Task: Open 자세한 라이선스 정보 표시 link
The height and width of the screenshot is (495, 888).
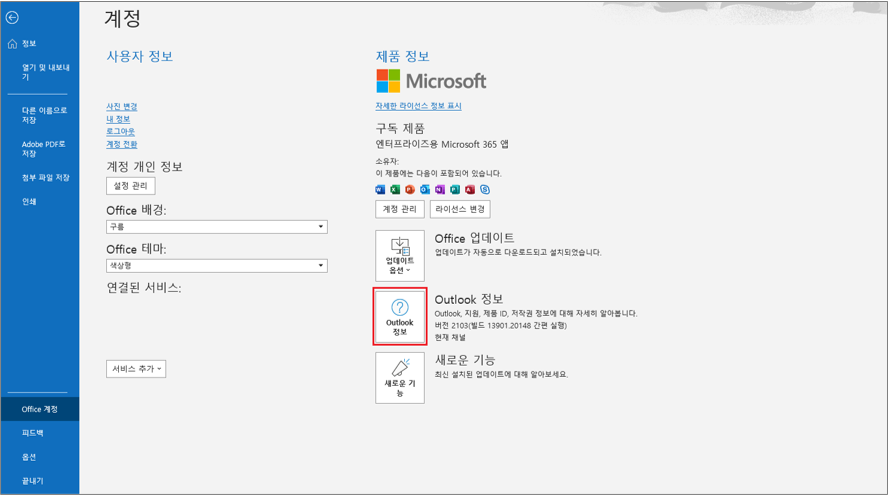Action: pyautogui.click(x=419, y=106)
